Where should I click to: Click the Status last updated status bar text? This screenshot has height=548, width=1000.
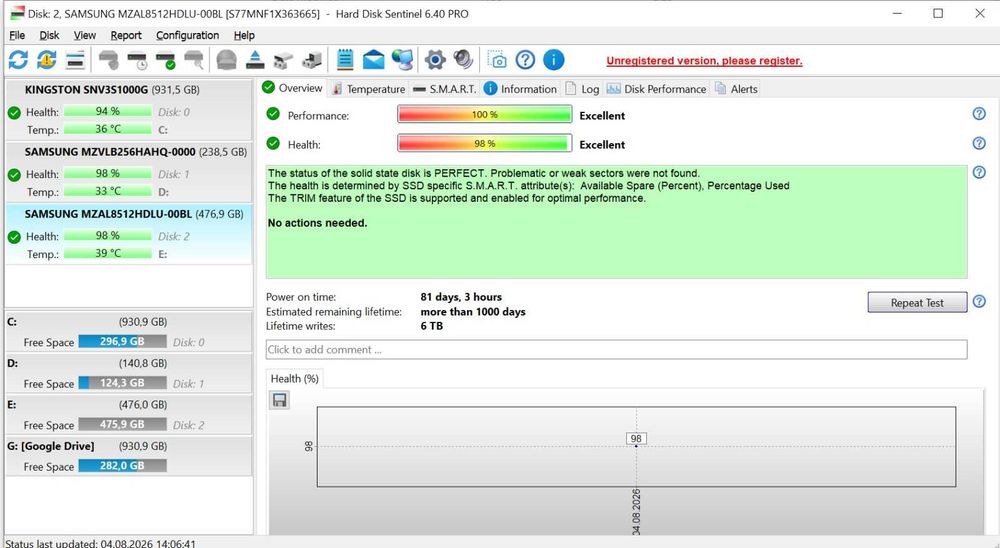click(x=101, y=544)
